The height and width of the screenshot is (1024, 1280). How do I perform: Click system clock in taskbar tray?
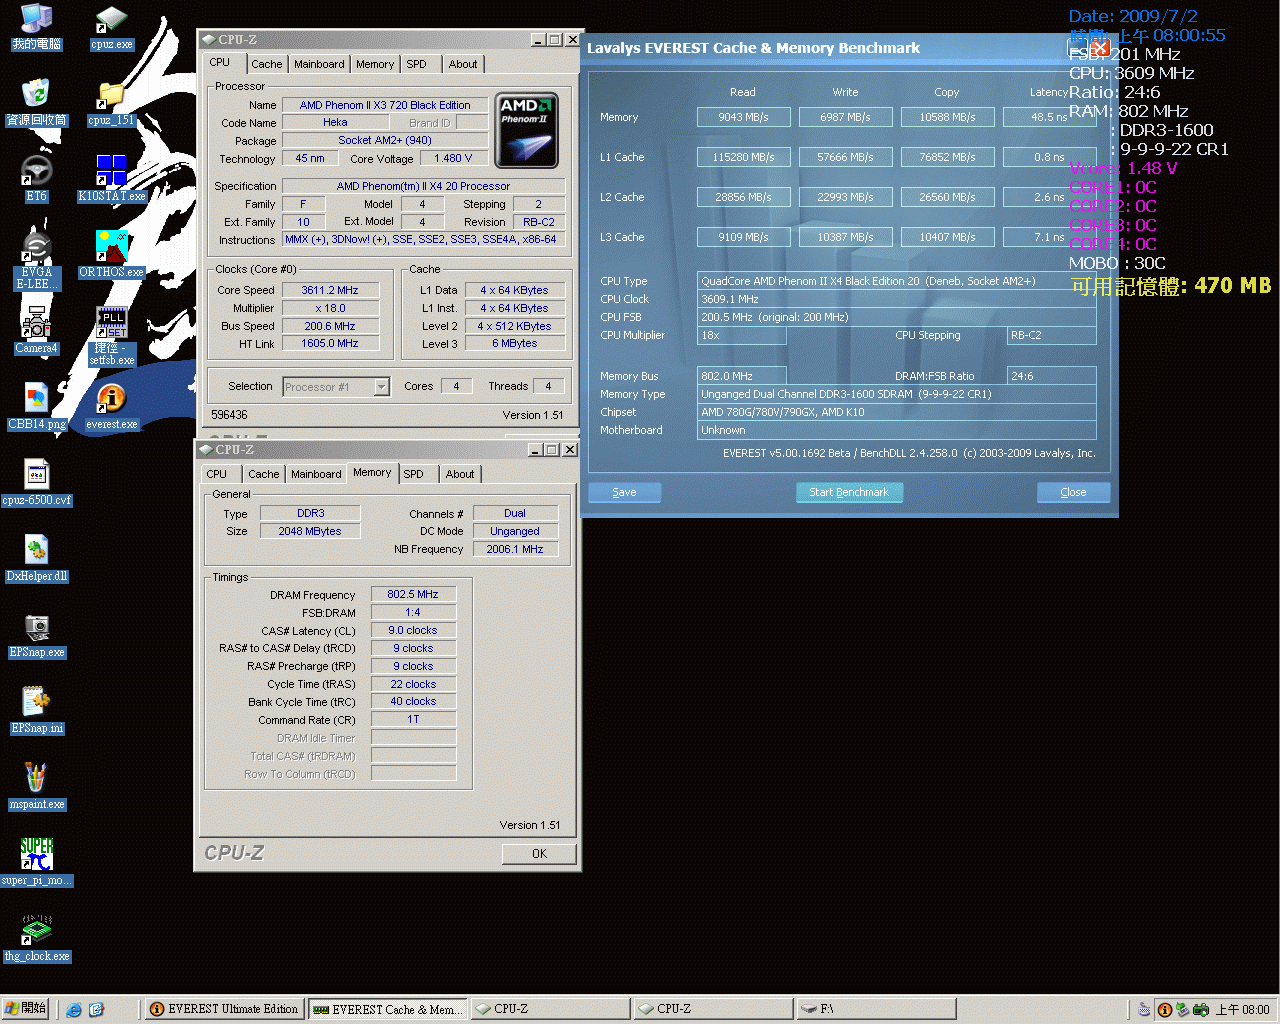(x=1242, y=1010)
